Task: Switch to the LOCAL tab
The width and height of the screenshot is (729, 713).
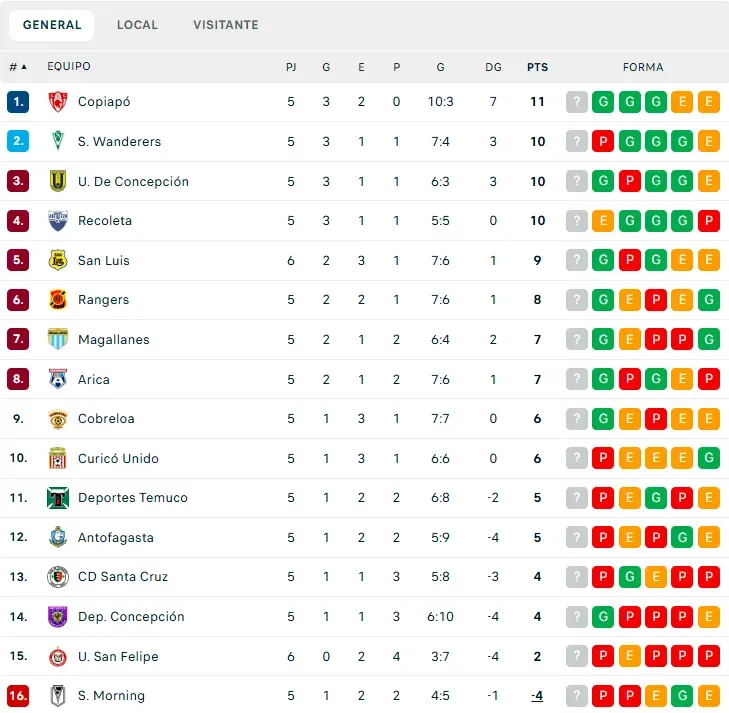Action: [x=137, y=25]
